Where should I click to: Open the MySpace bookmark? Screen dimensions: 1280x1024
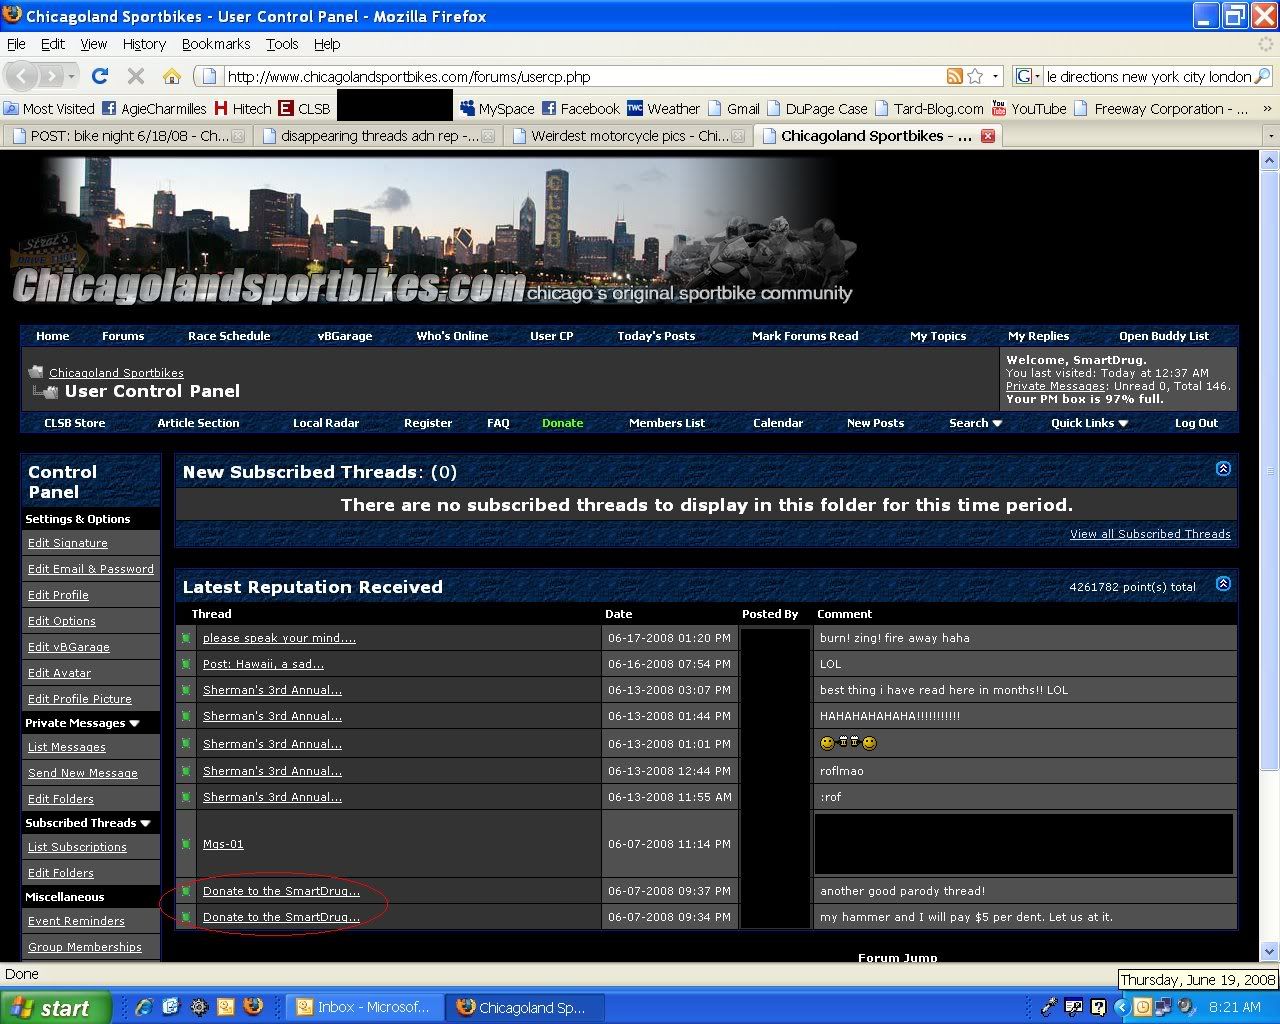pyautogui.click(x=497, y=108)
